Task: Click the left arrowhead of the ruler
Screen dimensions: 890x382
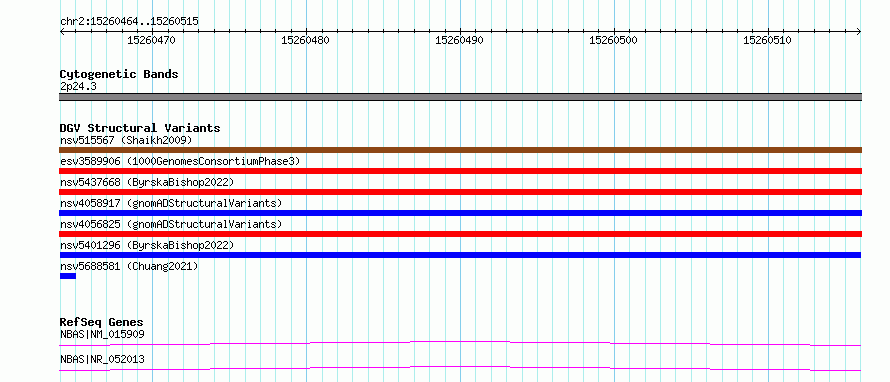Action: (x=62, y=31)
